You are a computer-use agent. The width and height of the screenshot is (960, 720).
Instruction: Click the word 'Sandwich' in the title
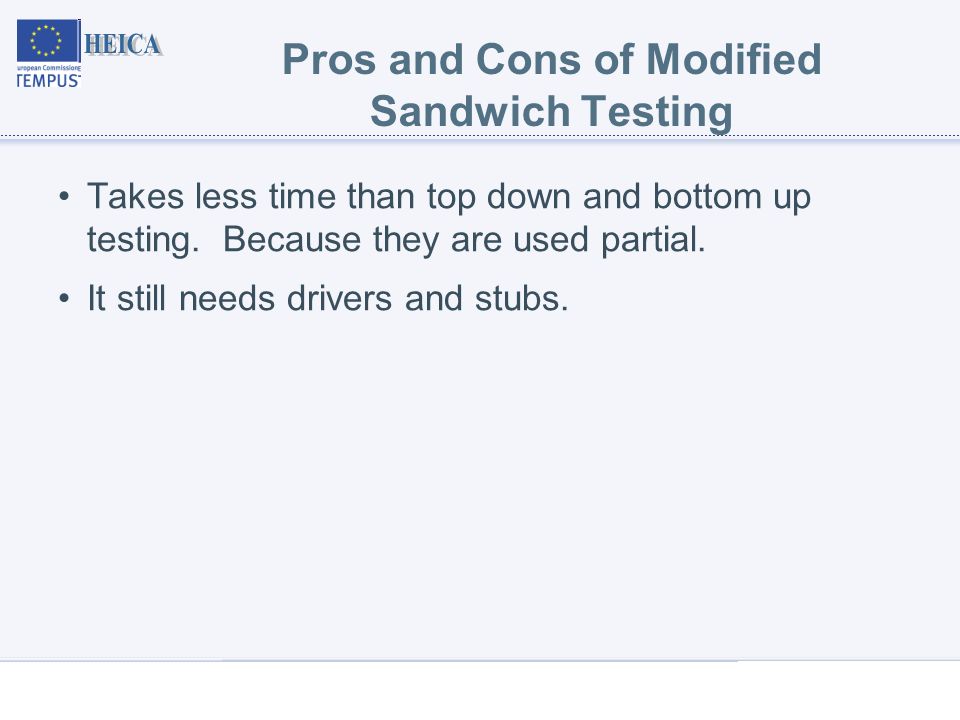point(470,111)
